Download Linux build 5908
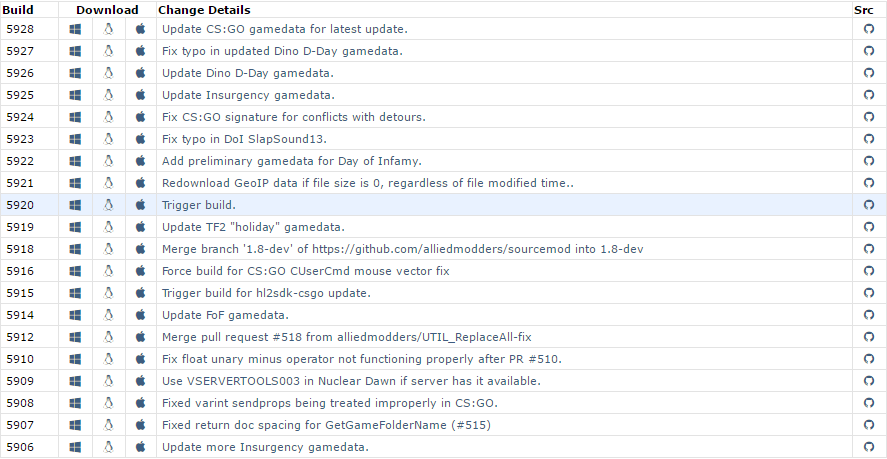 [108, 403]
